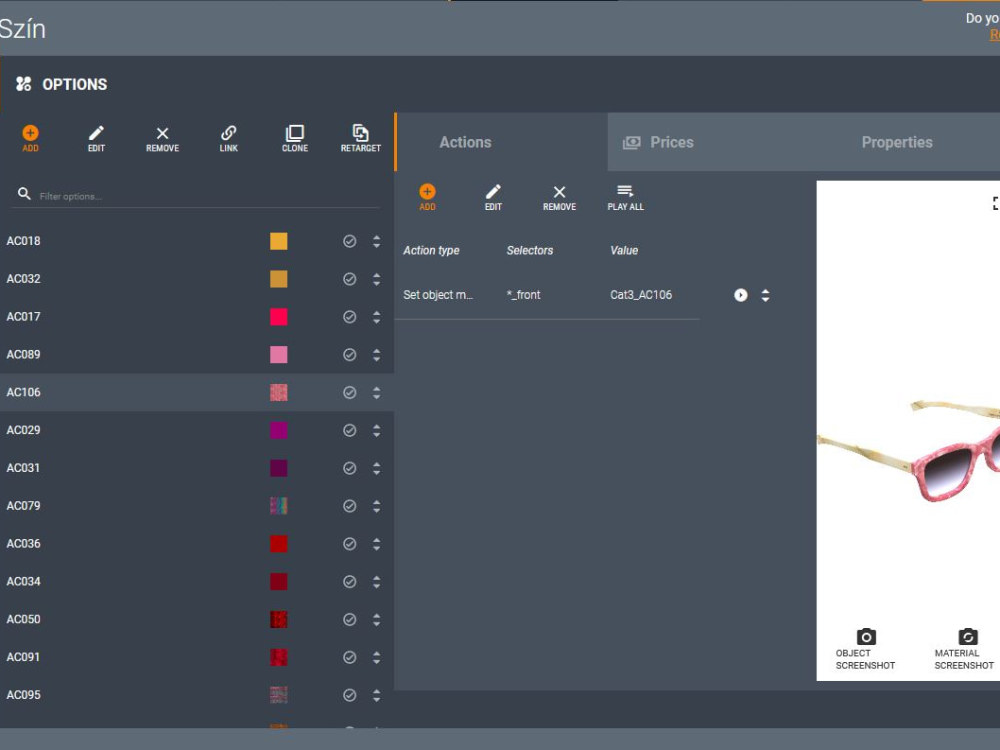Click the *_front selector cell
Screen dimensions: 1000x750
point(523,295)
